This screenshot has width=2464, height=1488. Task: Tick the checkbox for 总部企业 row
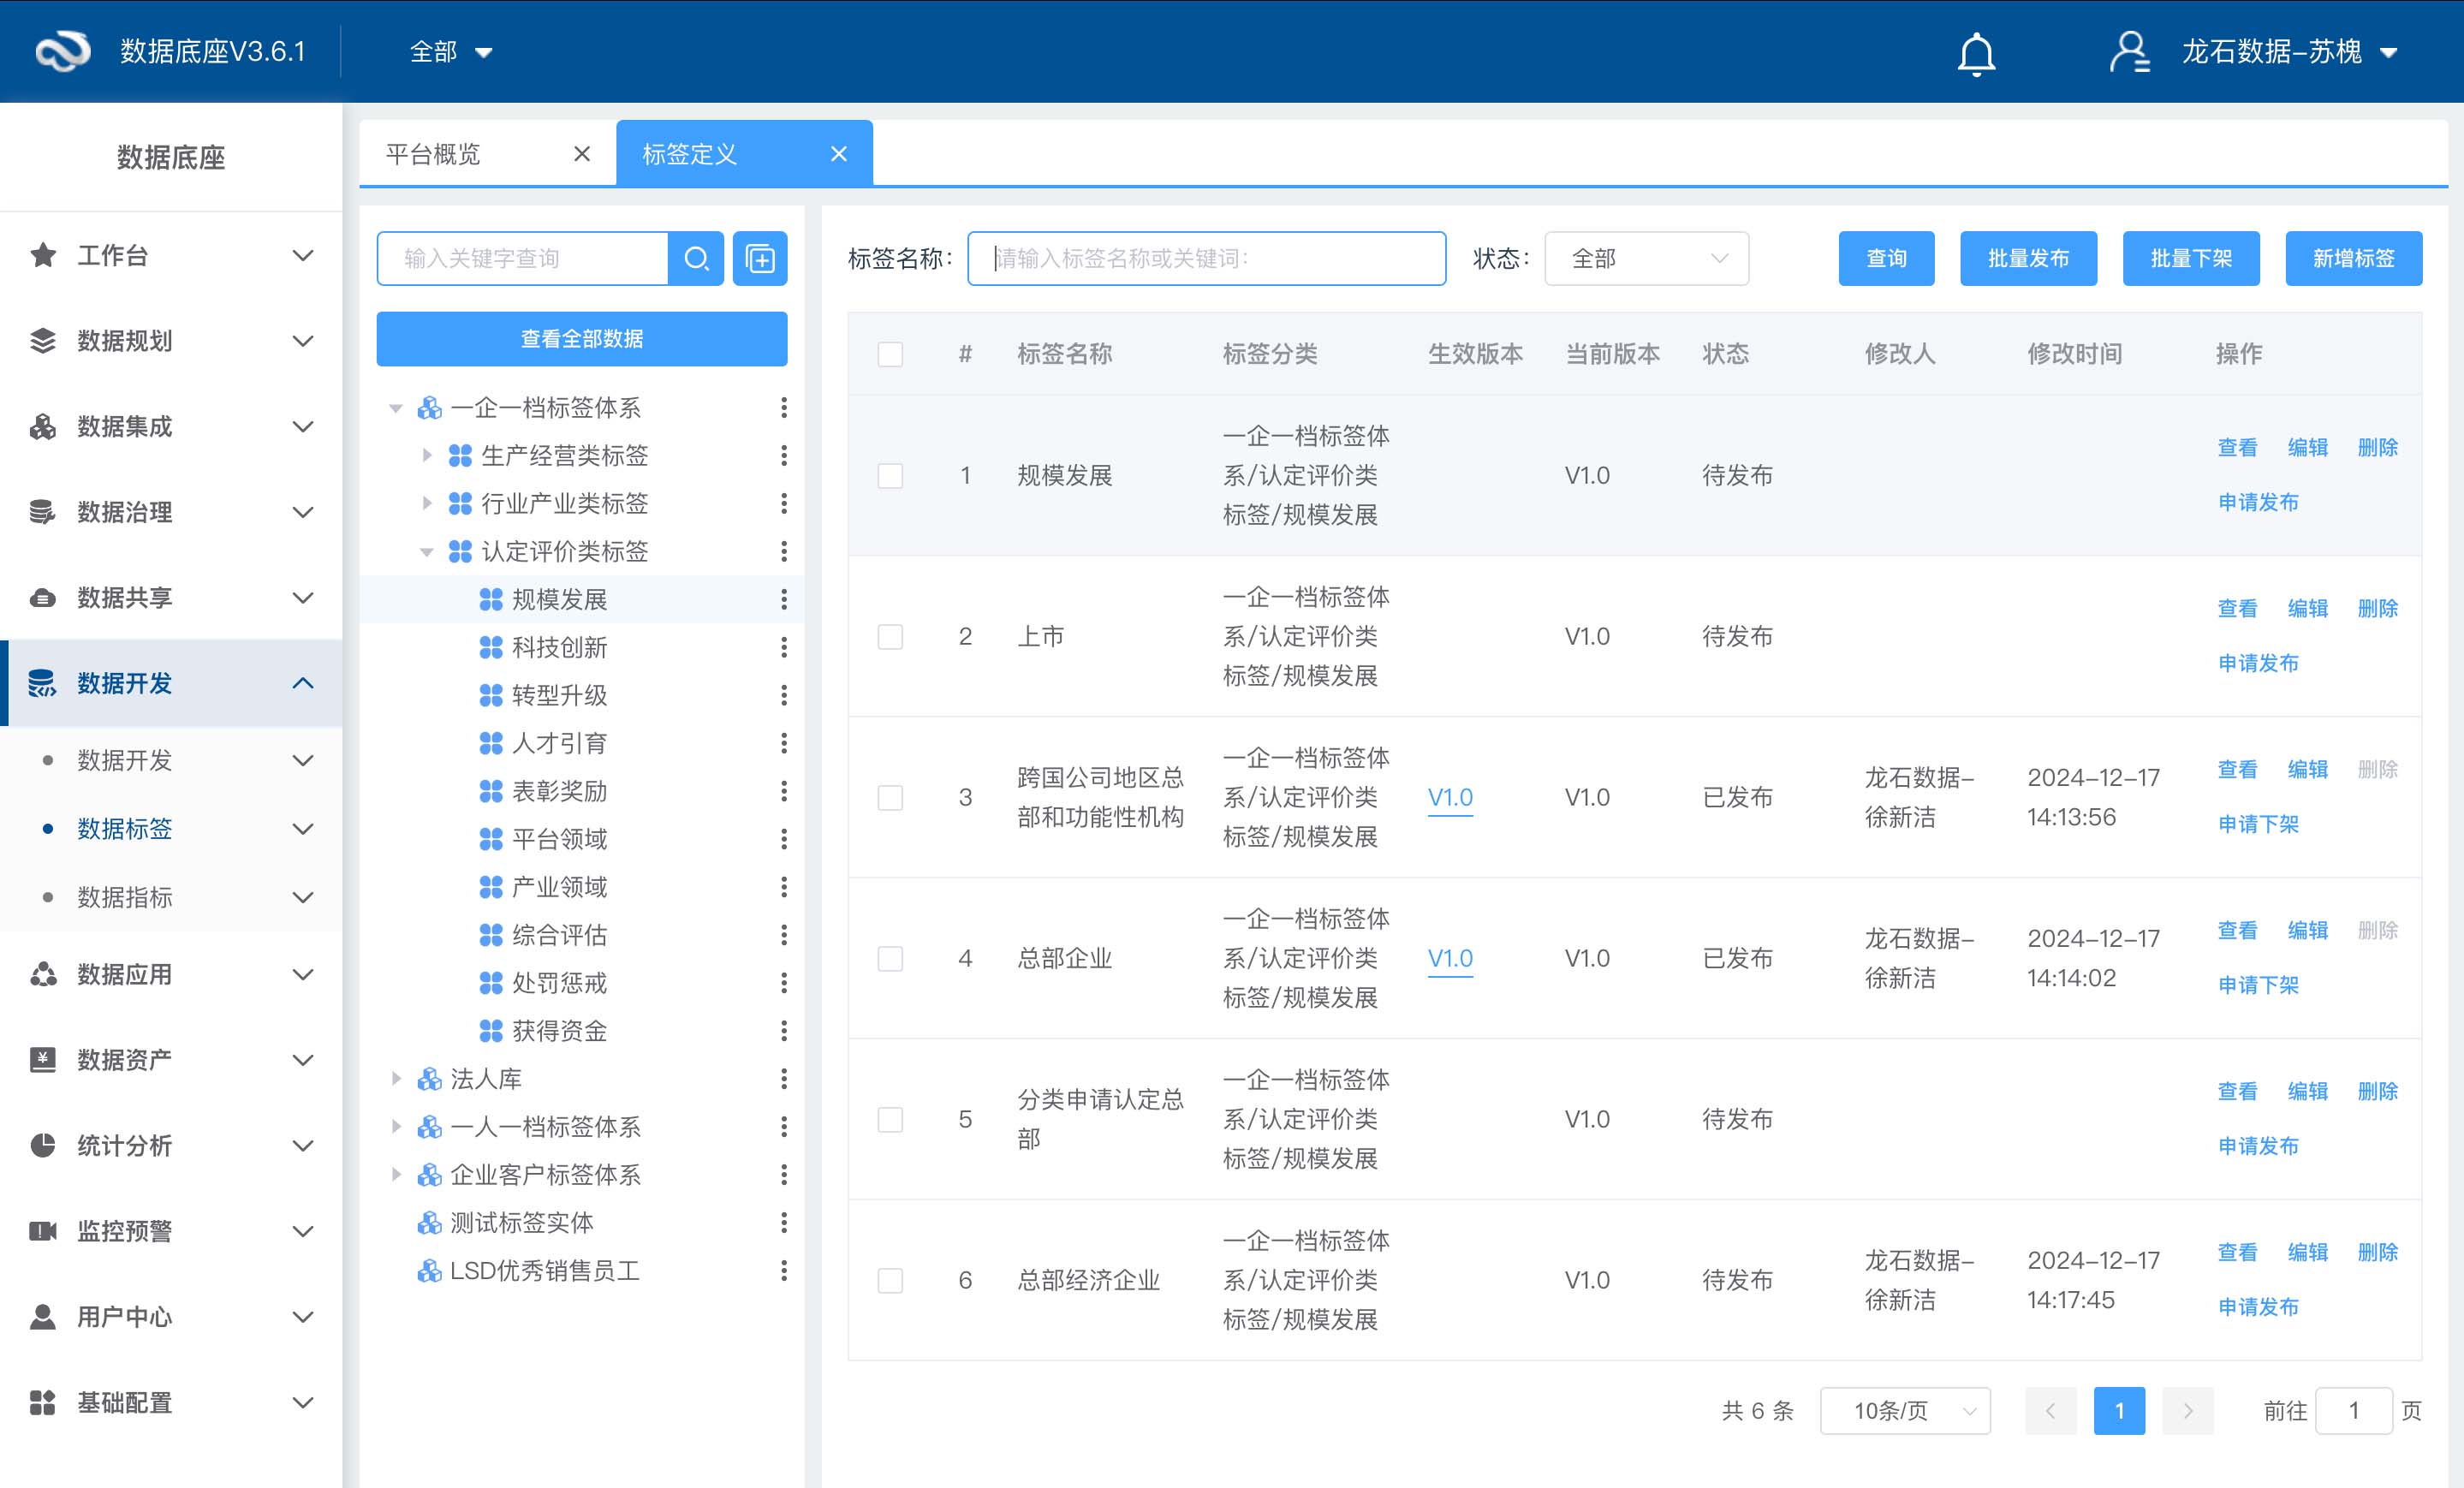point(890,958)
